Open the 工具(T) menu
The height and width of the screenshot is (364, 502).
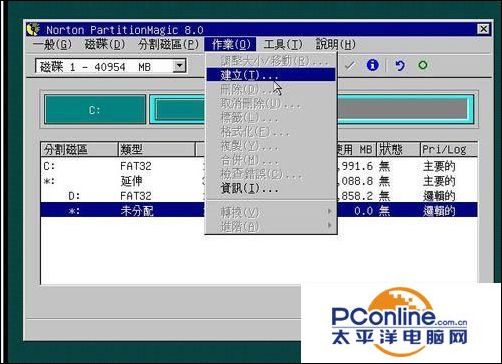pyautogui.click(x=283, y=44)
